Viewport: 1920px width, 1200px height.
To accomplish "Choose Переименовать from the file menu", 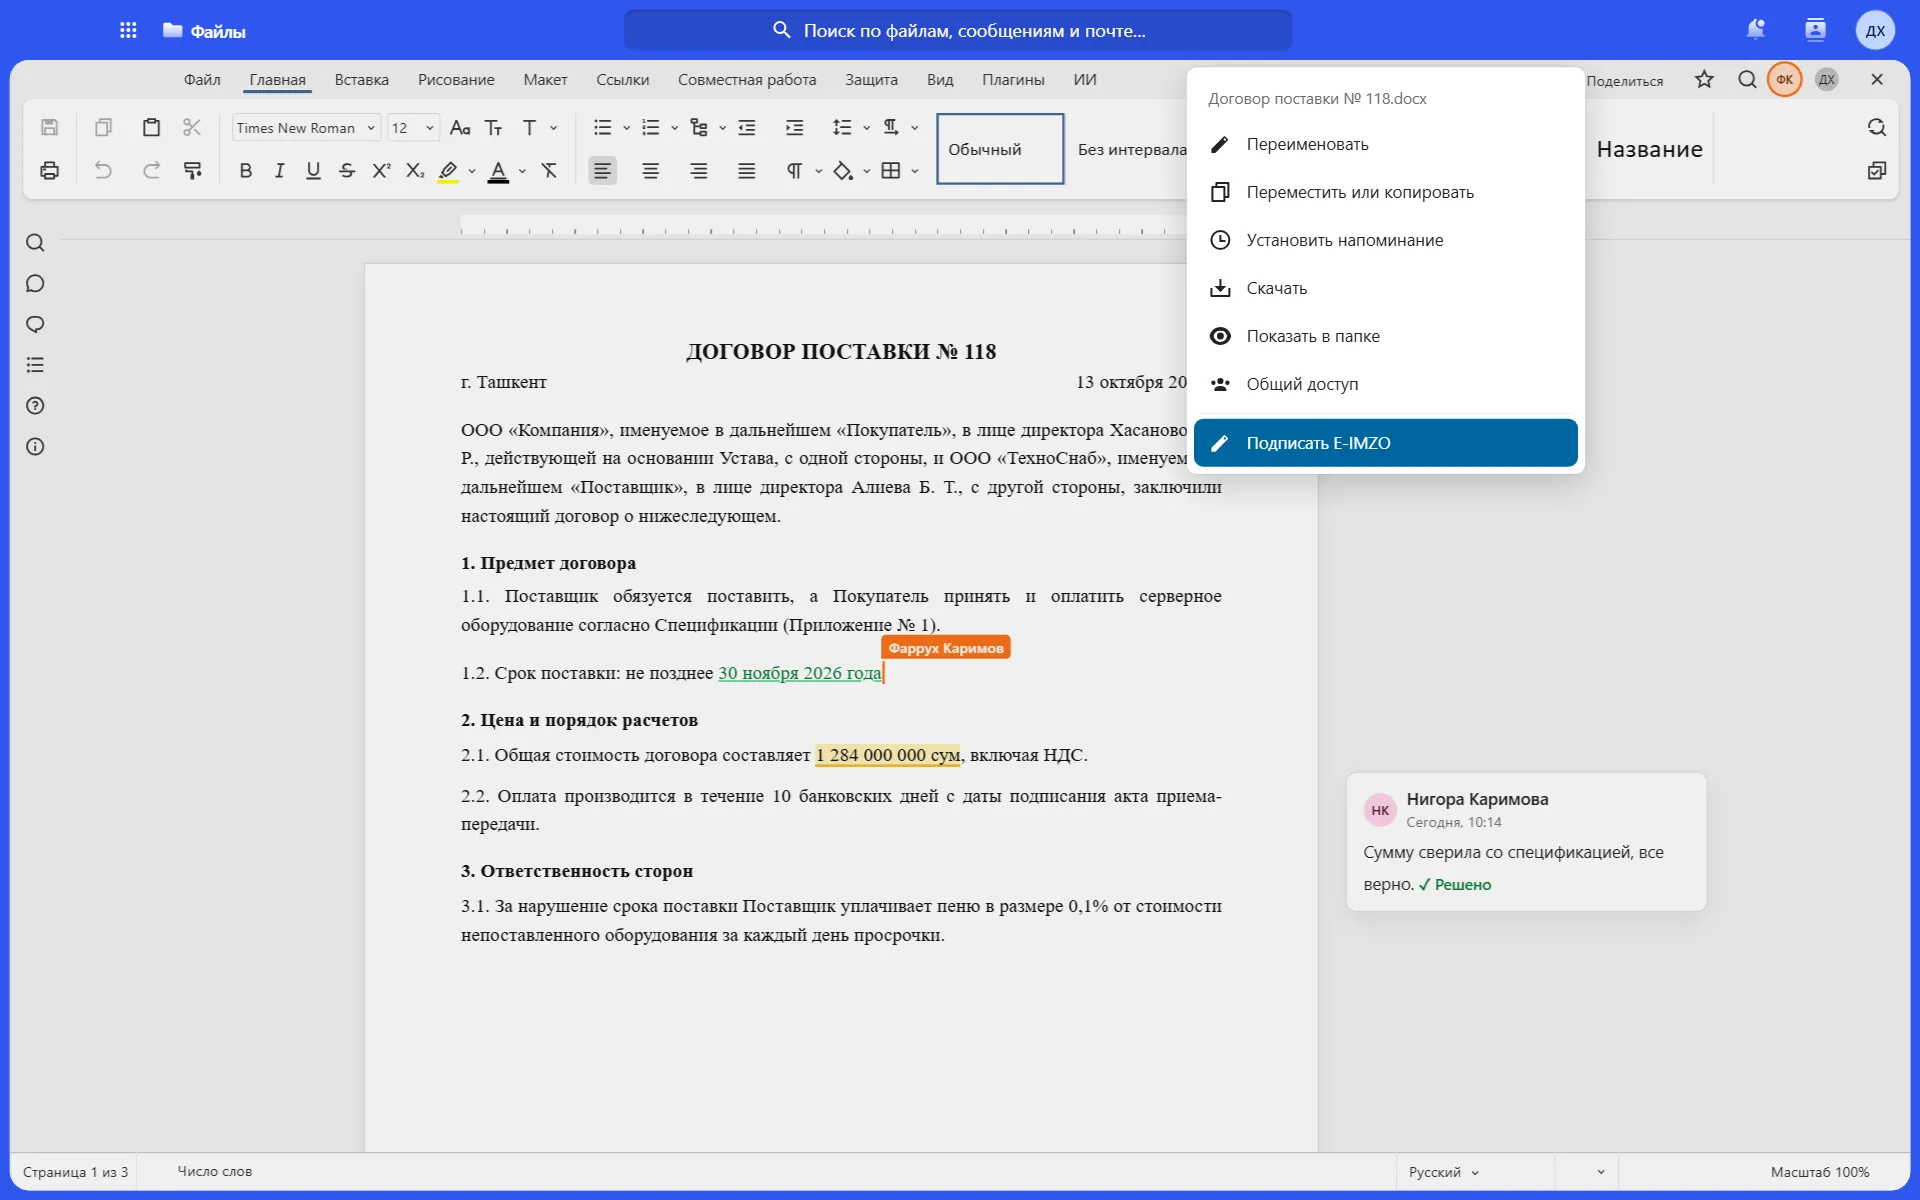I will (1385, 144).
